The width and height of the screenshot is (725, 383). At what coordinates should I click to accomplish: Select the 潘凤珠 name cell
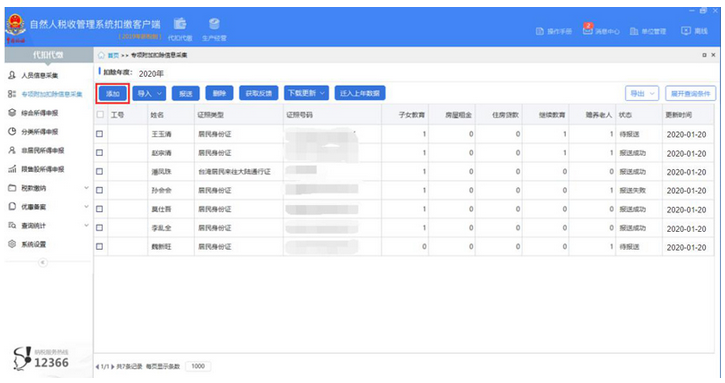pyautogui.click(x=161, y=172)
